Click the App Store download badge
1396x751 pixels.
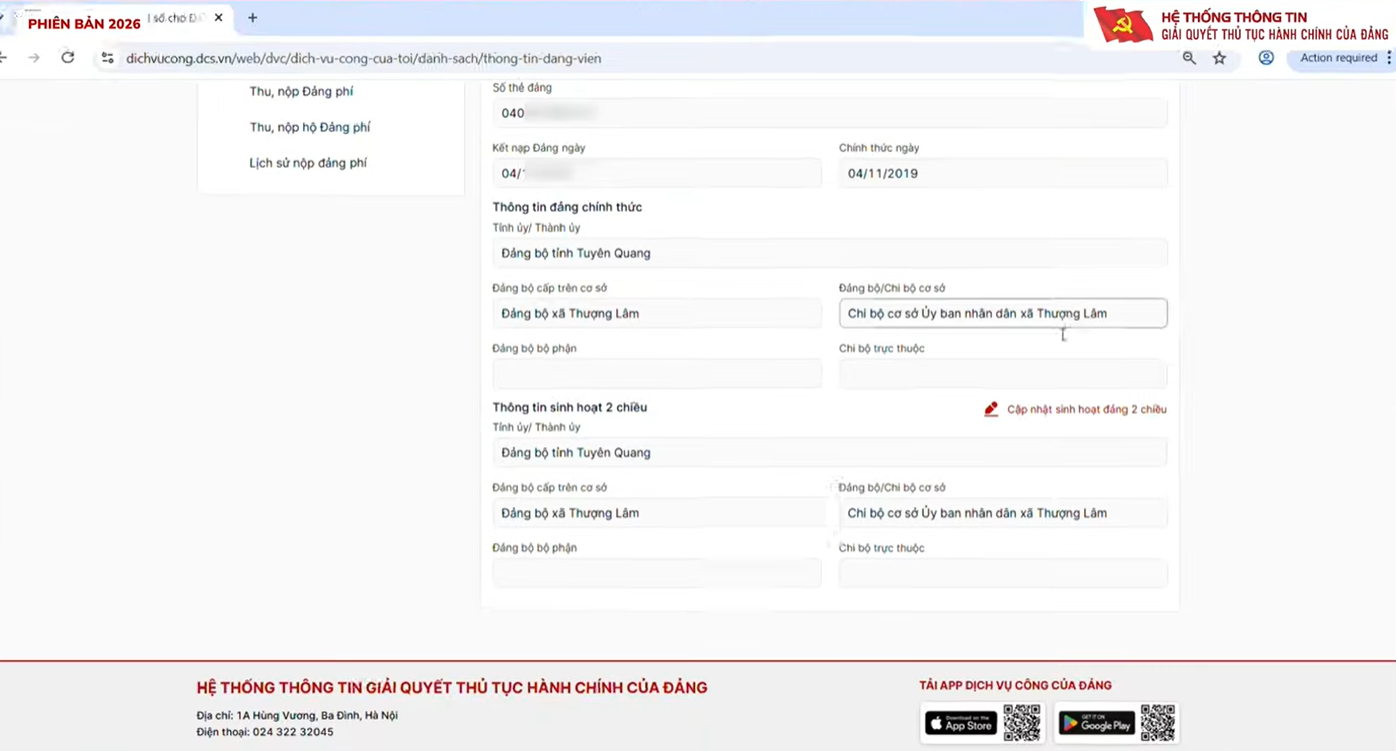[x=961, y=723]
